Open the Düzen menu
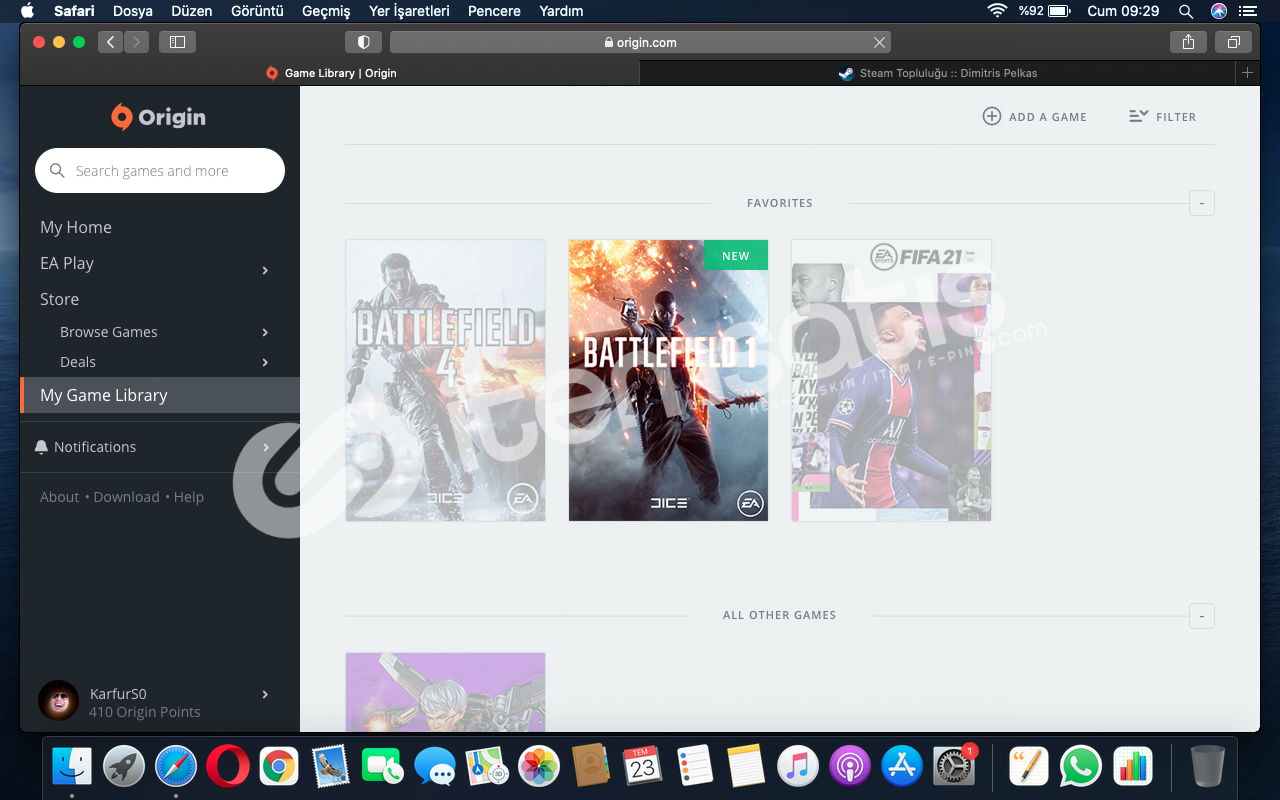 click(x=192, y=11)
